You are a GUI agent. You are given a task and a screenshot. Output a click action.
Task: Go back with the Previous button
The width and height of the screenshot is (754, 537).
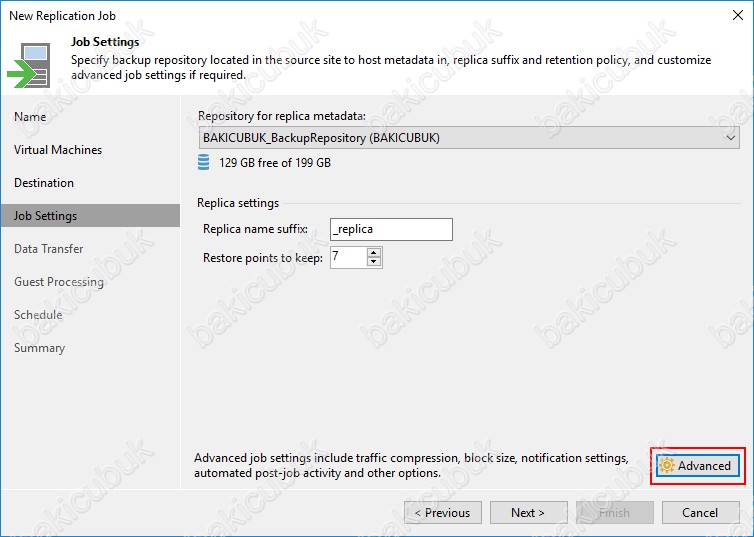coord(442,512)
